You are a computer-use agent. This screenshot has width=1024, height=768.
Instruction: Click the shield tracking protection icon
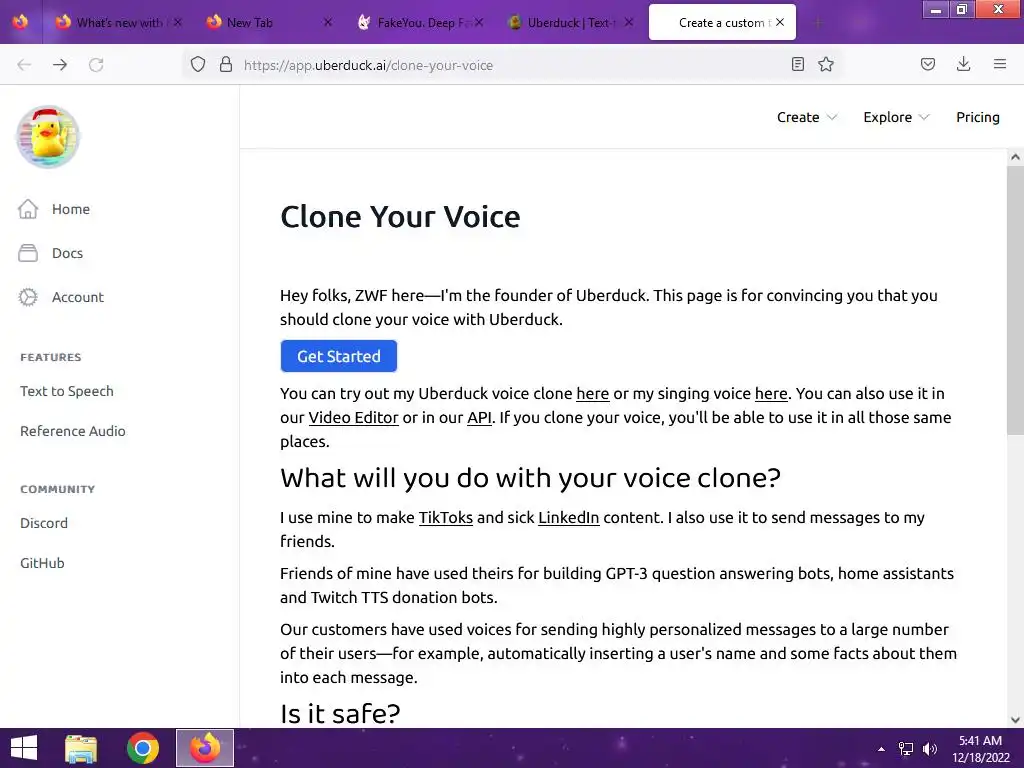(198, 65)
